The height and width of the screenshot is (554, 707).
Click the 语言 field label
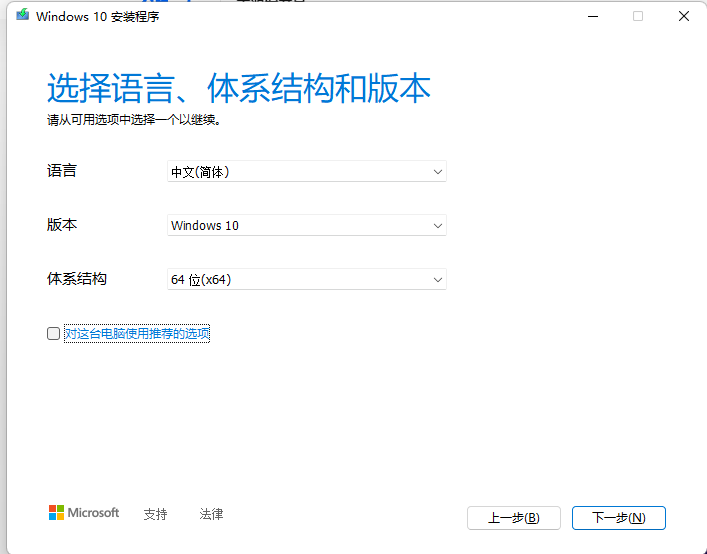pyautogui.click(x=62, y=171)
